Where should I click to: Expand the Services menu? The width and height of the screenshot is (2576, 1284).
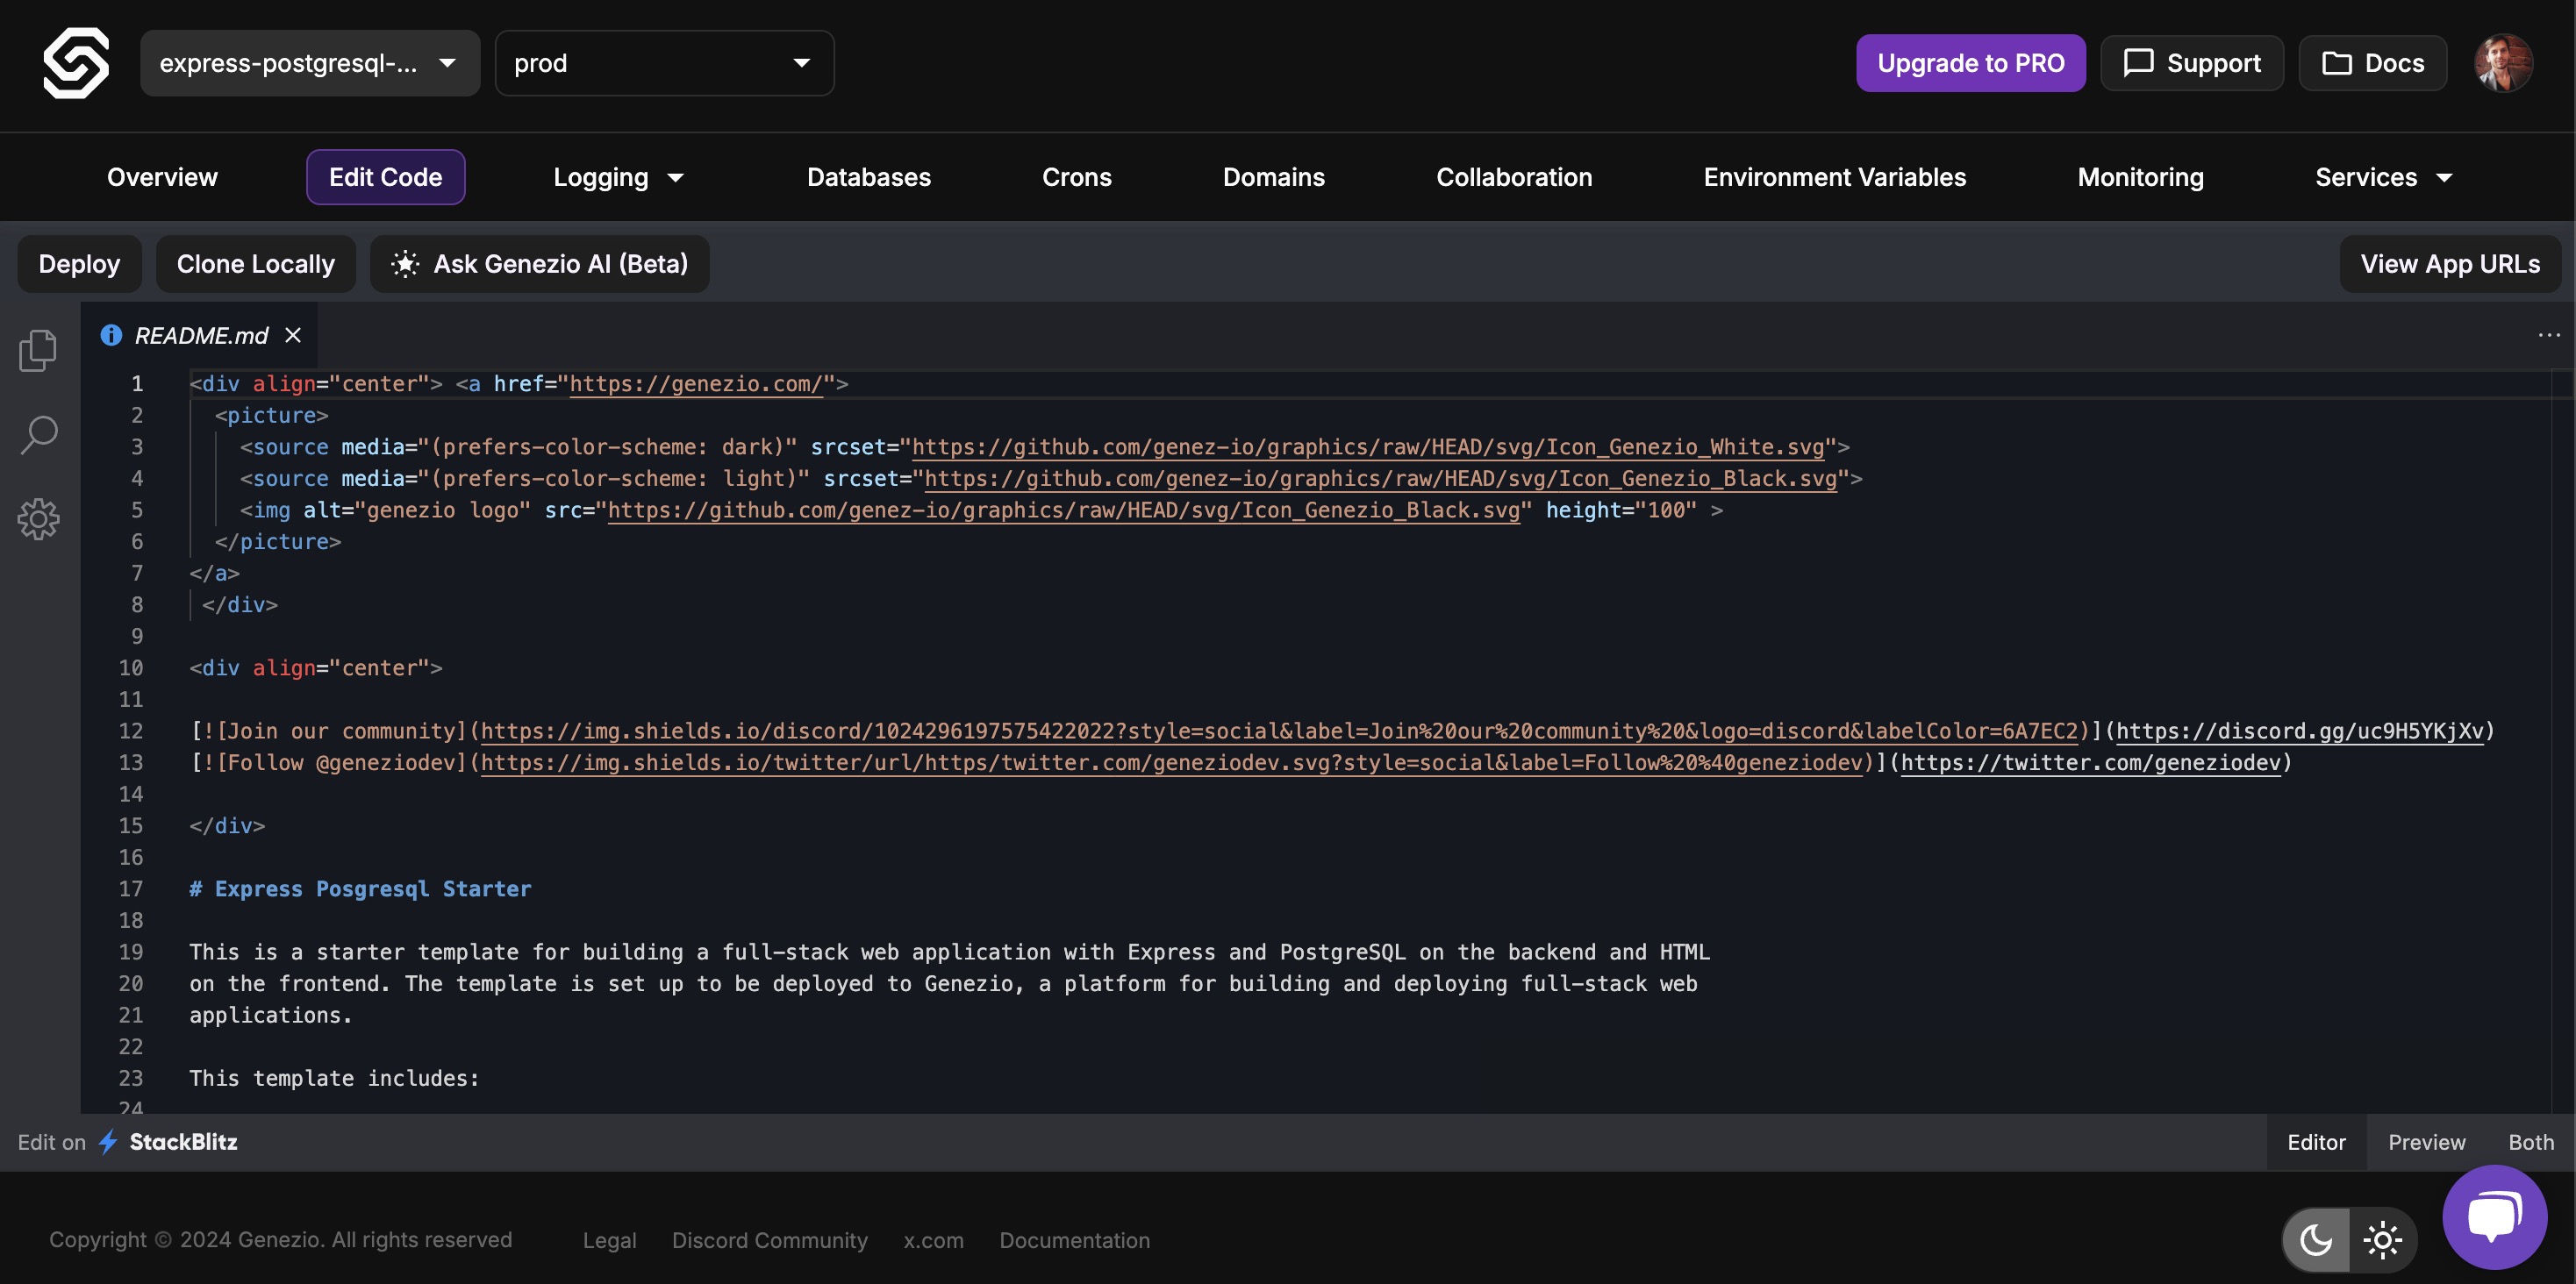(x=2384, y=177)
